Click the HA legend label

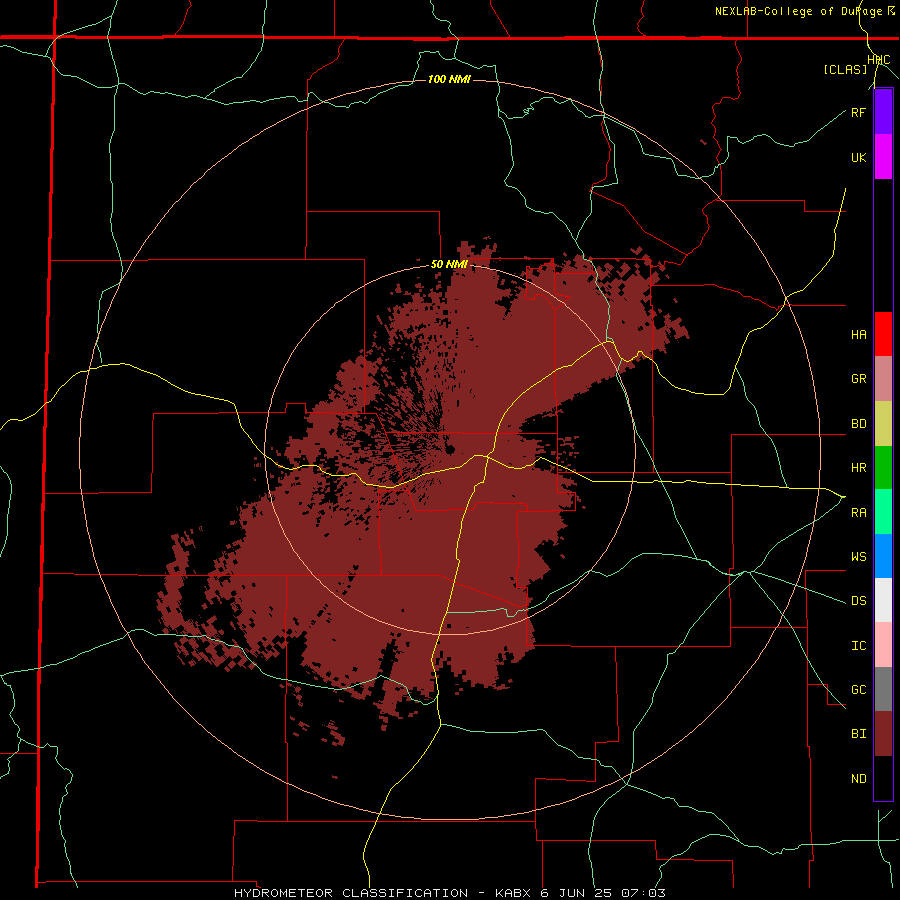(858, 335)
